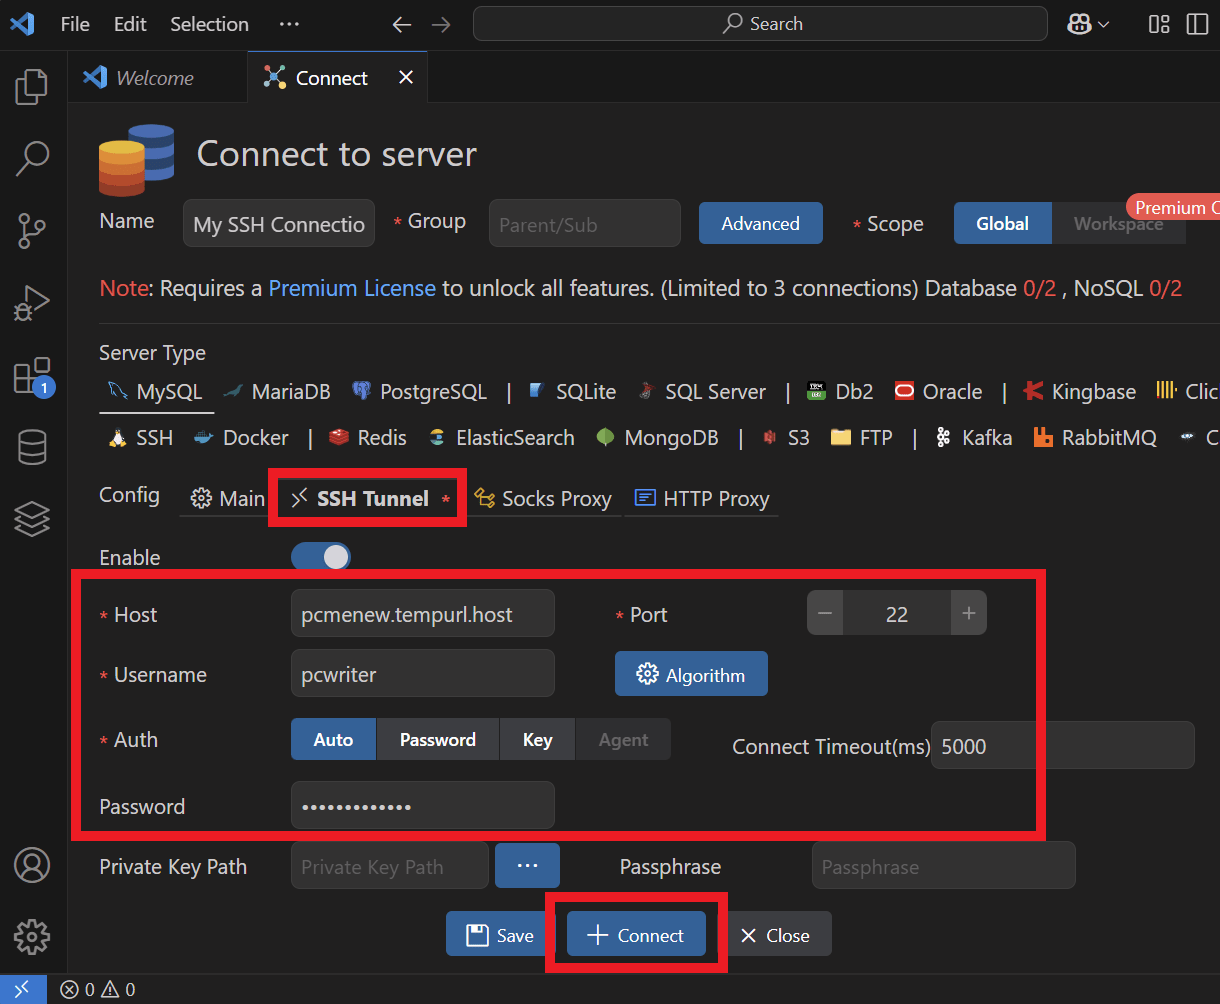Viewport: 1220px width, 1004px height.
Task: Open Source Control view in activity bar
Action: click(32, 230)
